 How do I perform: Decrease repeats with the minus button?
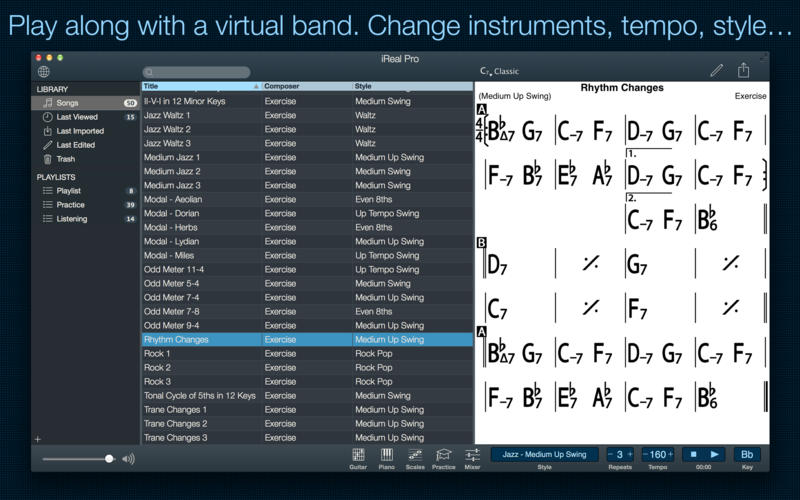tap(610, 455)
